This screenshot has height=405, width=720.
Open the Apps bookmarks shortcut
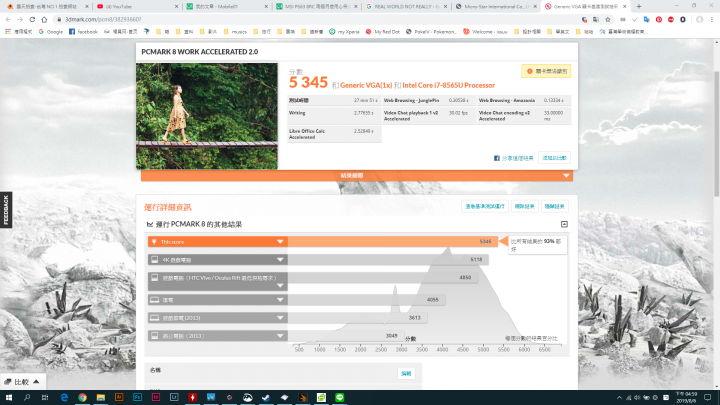tap(19, 32)
